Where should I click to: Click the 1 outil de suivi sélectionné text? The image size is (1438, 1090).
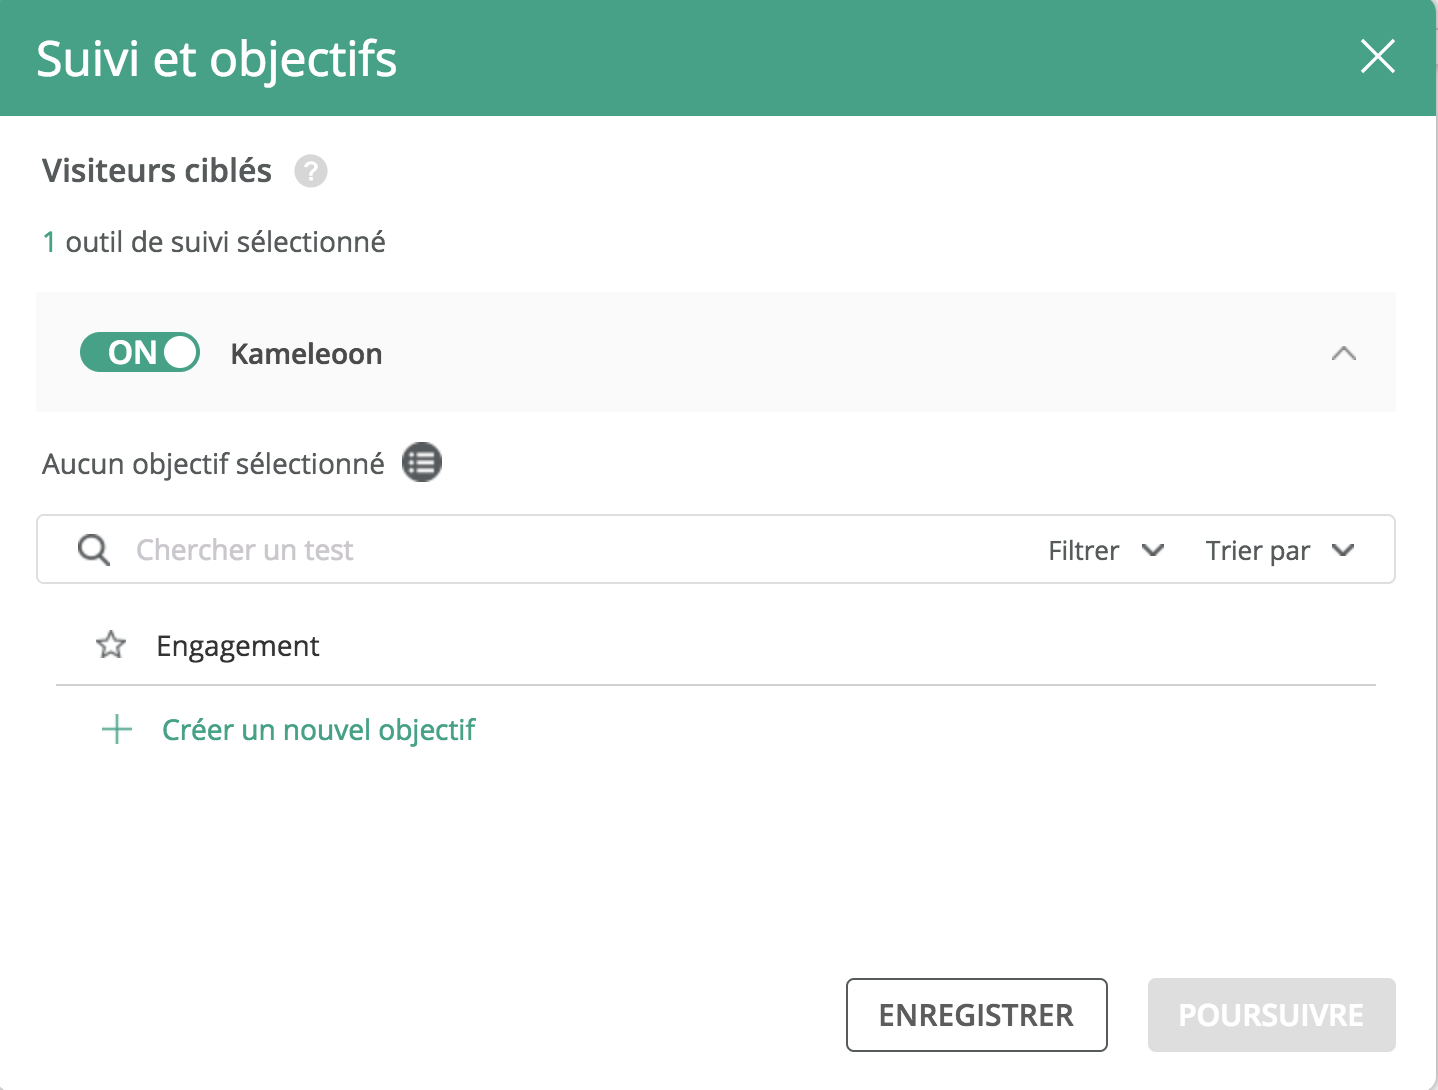[x=214, y=242]
